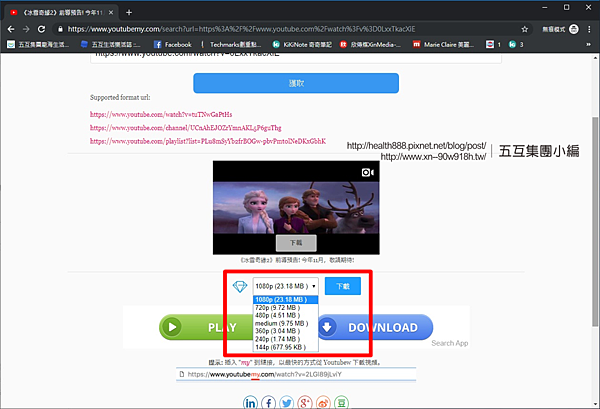Show more bookmarks with double chevron
Screen dimensions: 600x409
(x=589, y=44)
